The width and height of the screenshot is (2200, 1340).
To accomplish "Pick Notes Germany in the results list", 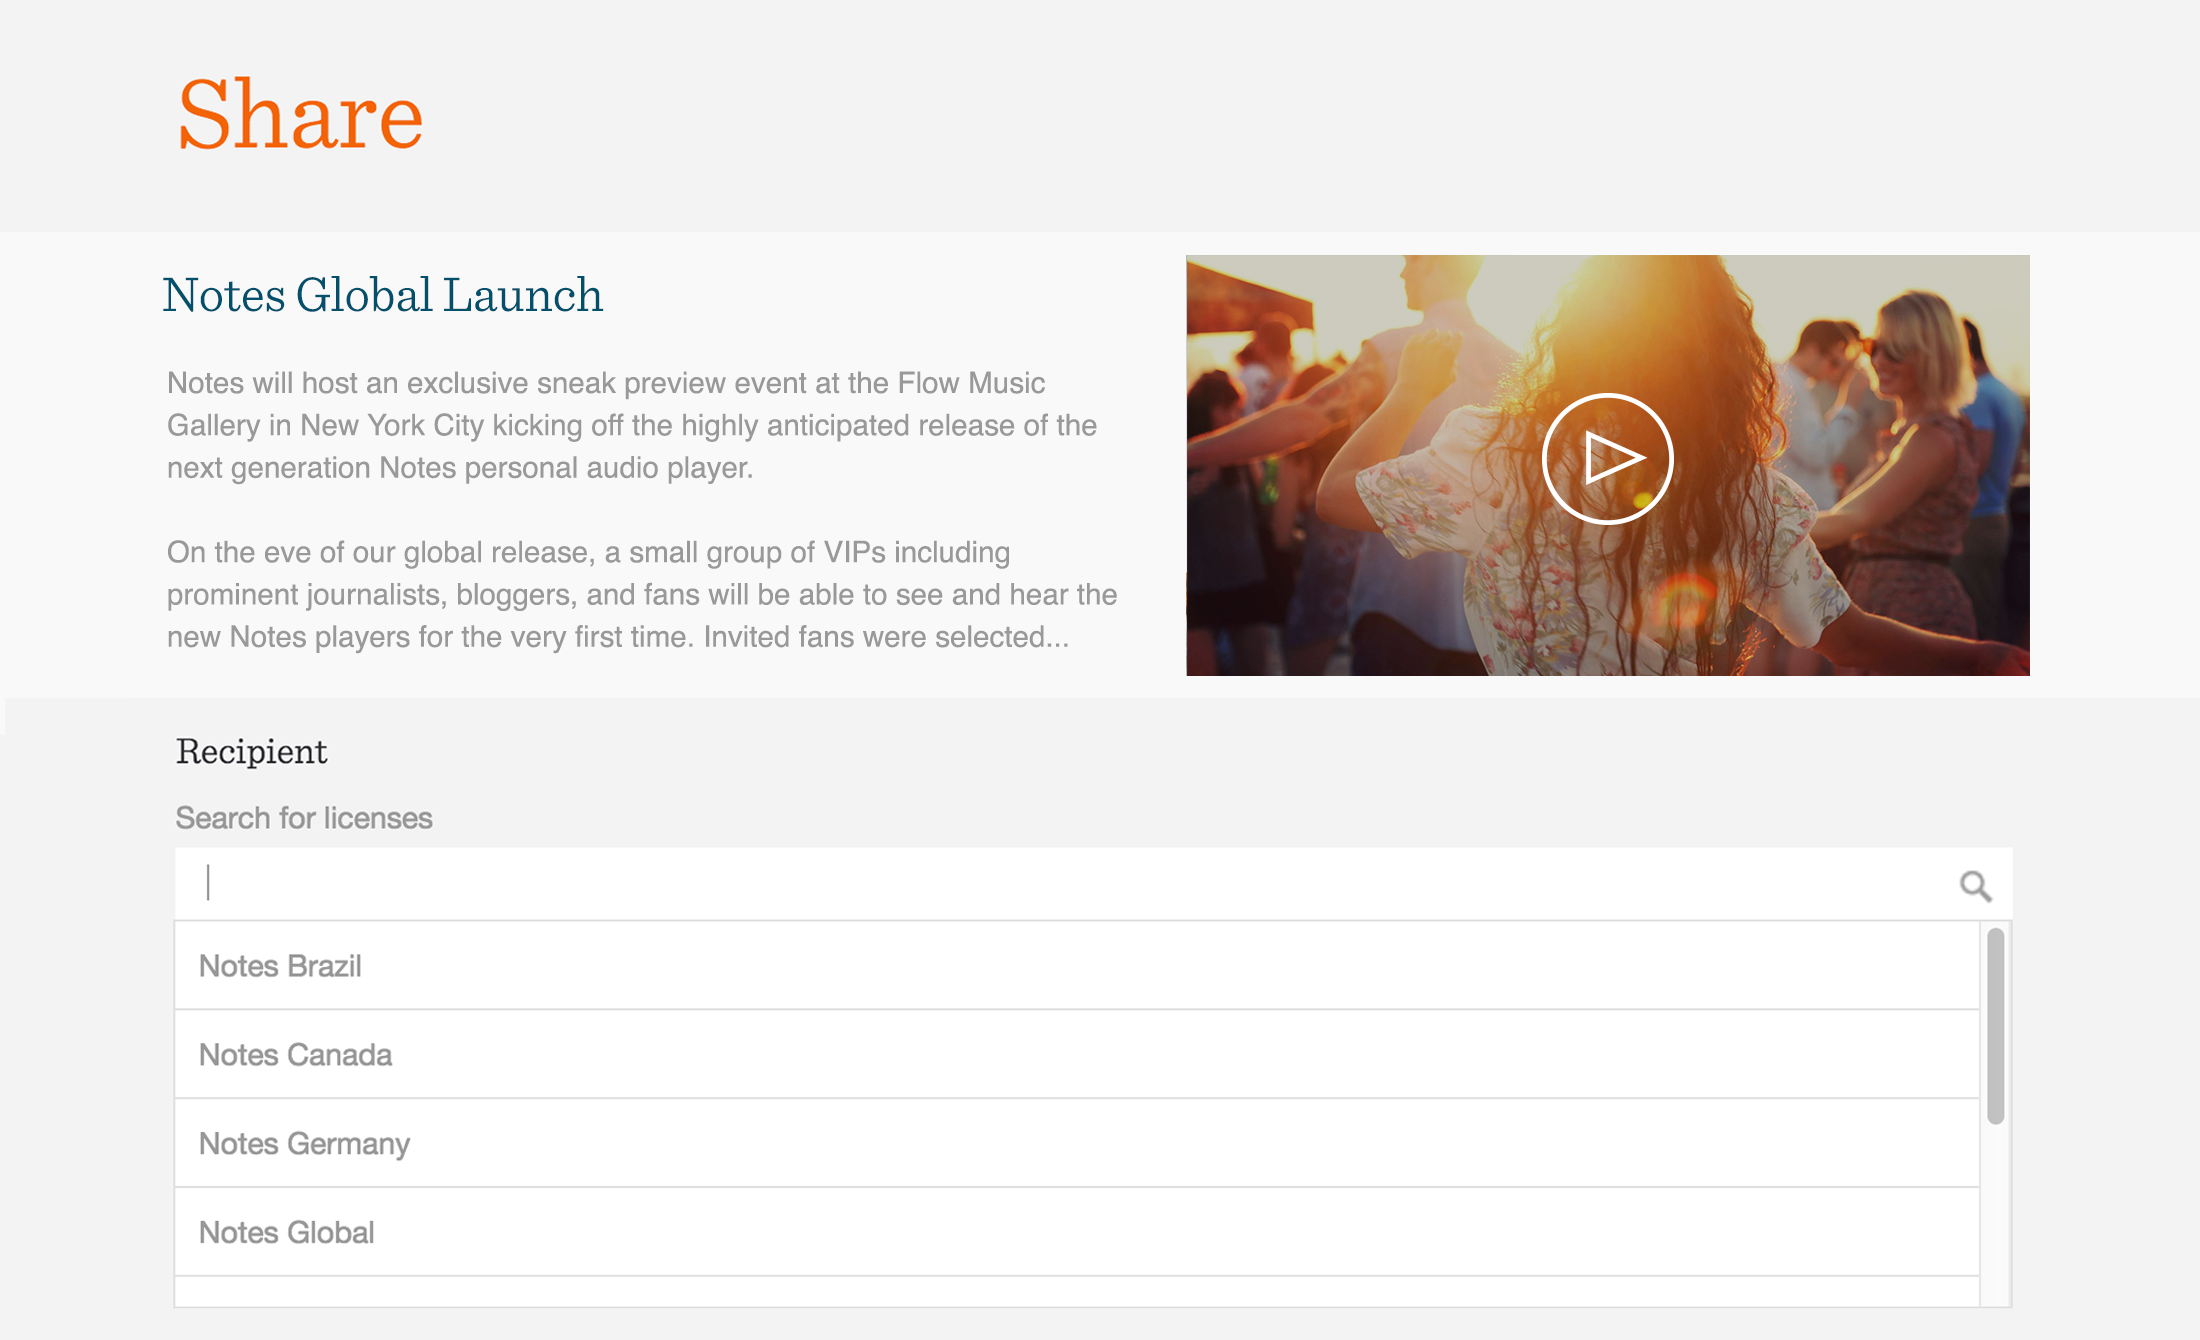I will coord(1077,1144).
